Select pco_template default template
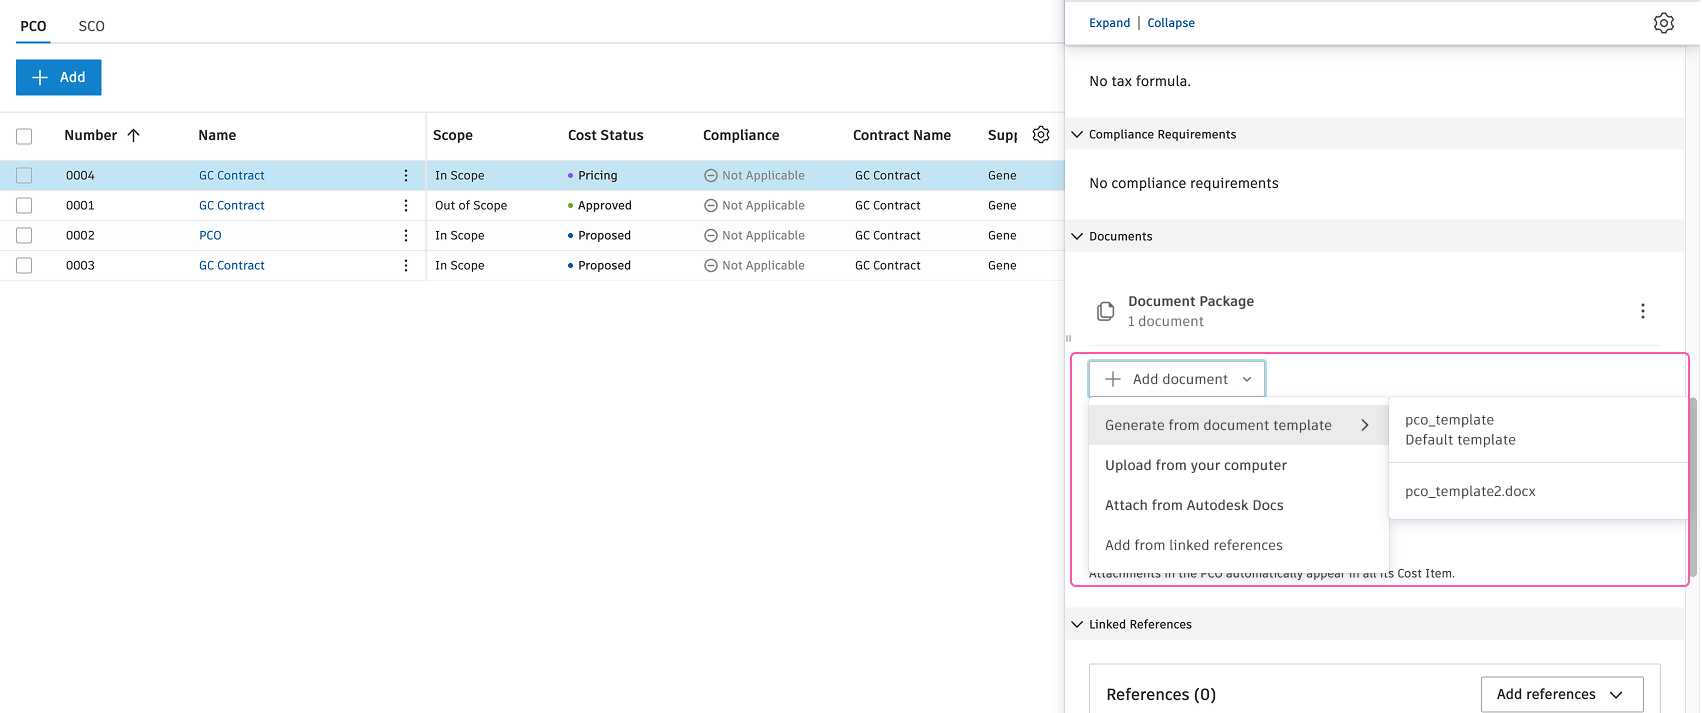1702x713 pixels. [x=1537, y=430]
